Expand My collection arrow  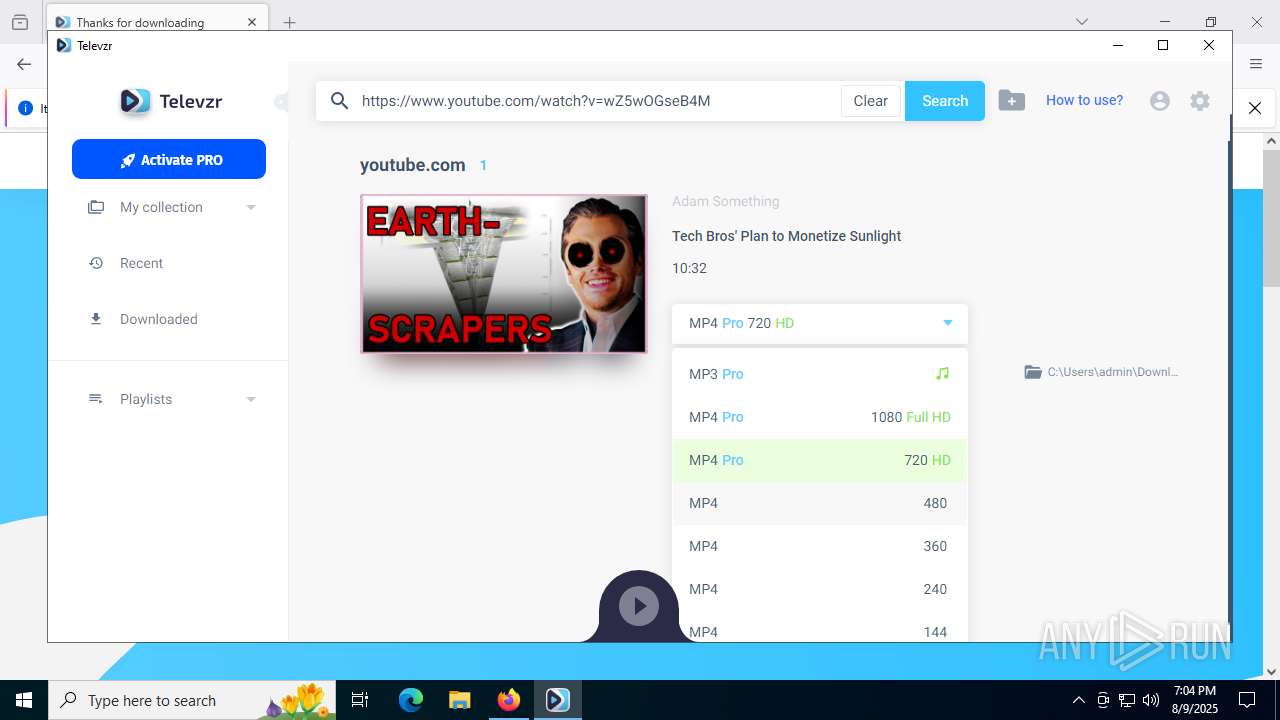(x=251, y=207)
